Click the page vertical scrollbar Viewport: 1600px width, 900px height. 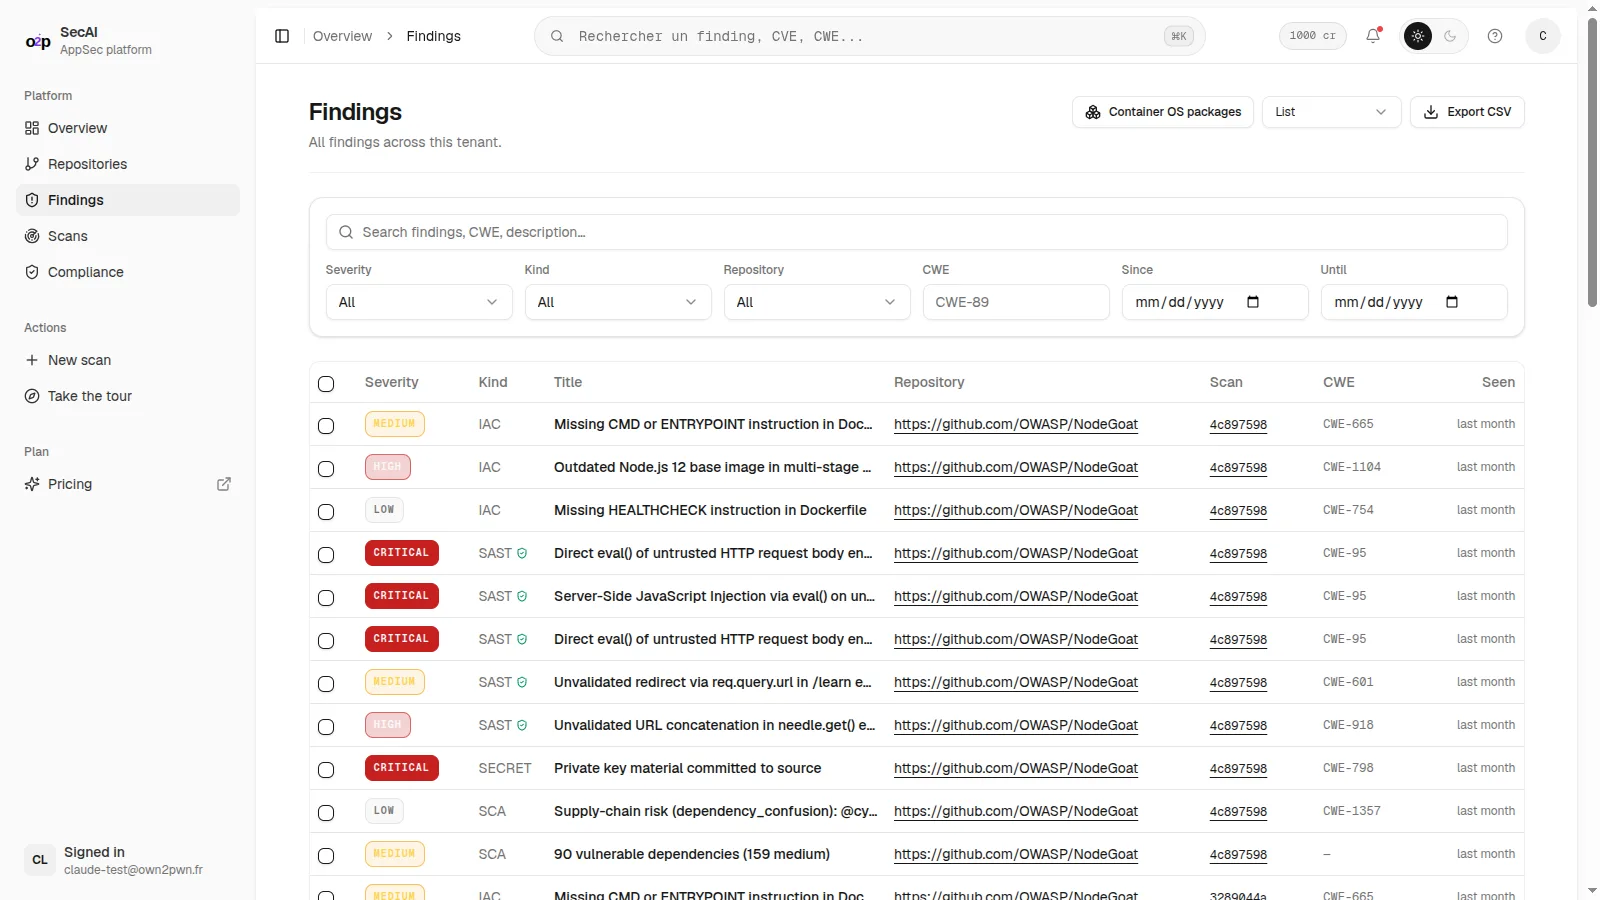(1592, 160)
